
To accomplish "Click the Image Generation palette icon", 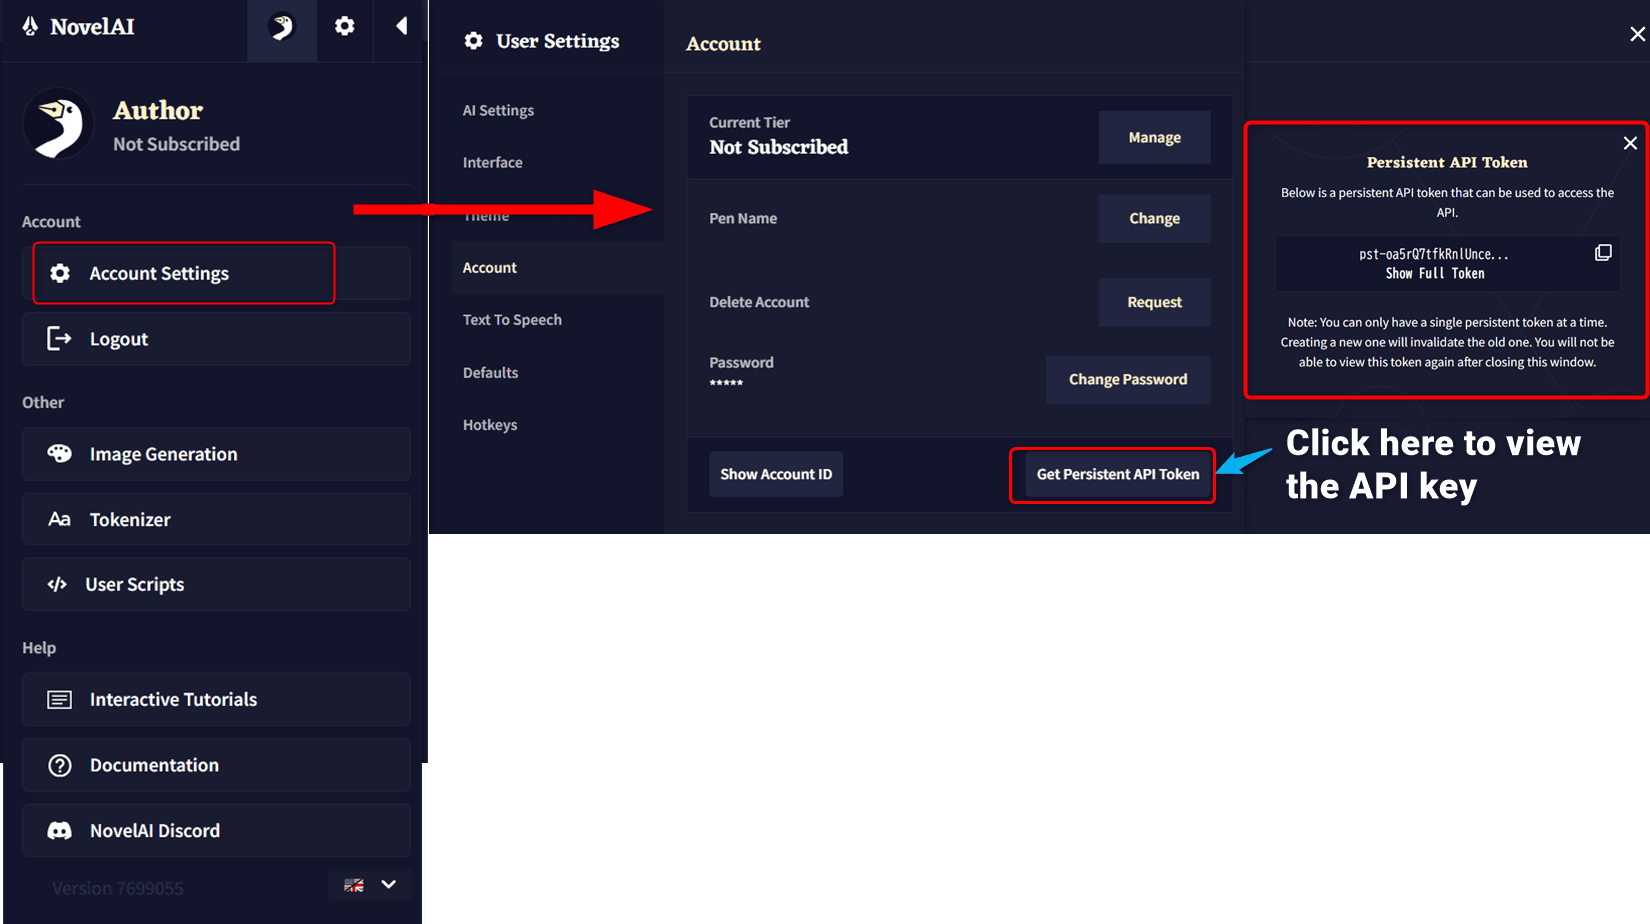I will 60,453.
